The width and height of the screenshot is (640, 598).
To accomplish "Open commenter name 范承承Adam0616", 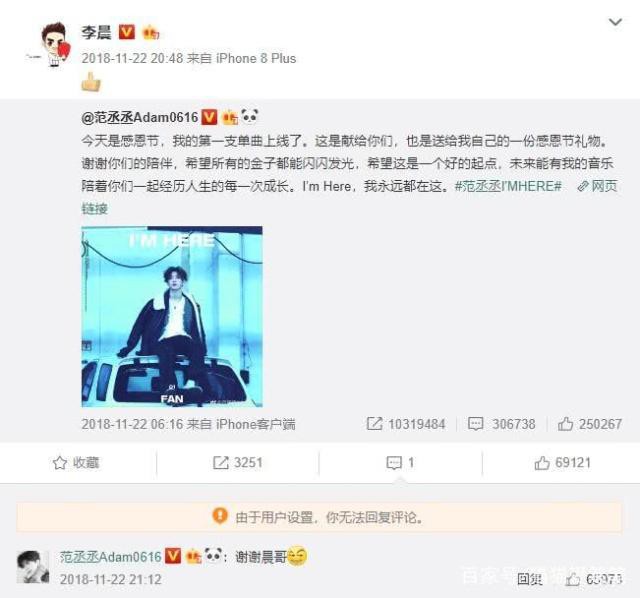I will tap(111, 557).
